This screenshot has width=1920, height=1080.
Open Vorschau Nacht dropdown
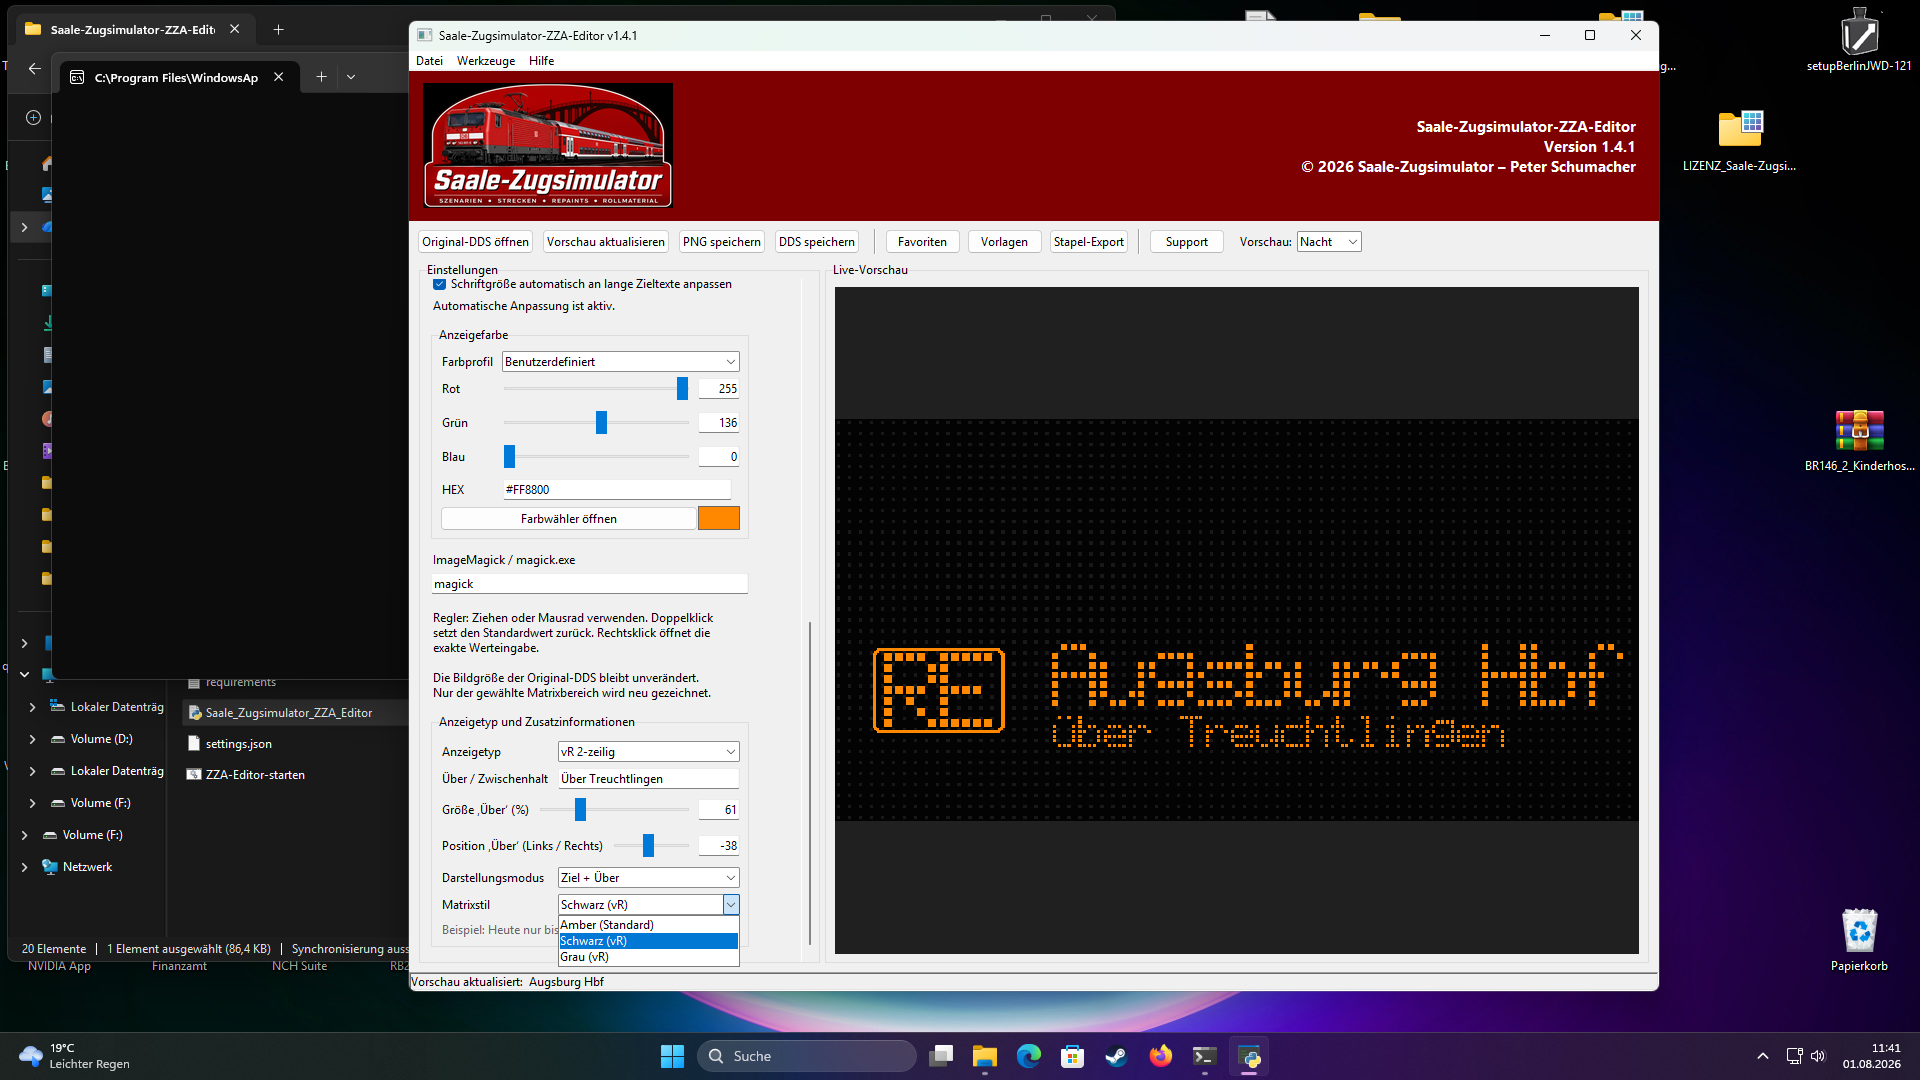pos(1328,242)
